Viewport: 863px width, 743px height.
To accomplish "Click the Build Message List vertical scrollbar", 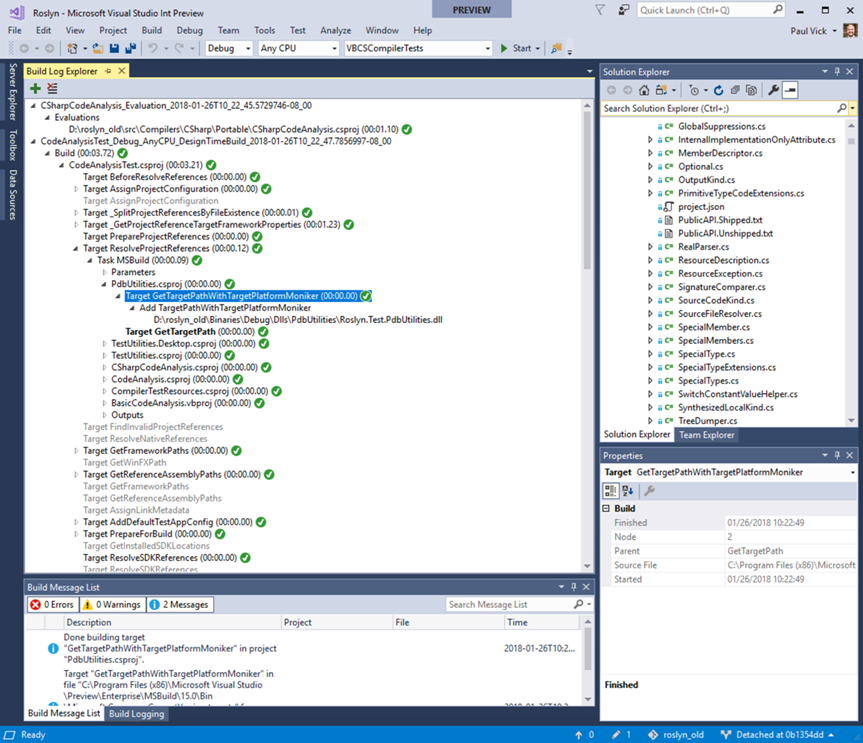I will coord(588,660).
